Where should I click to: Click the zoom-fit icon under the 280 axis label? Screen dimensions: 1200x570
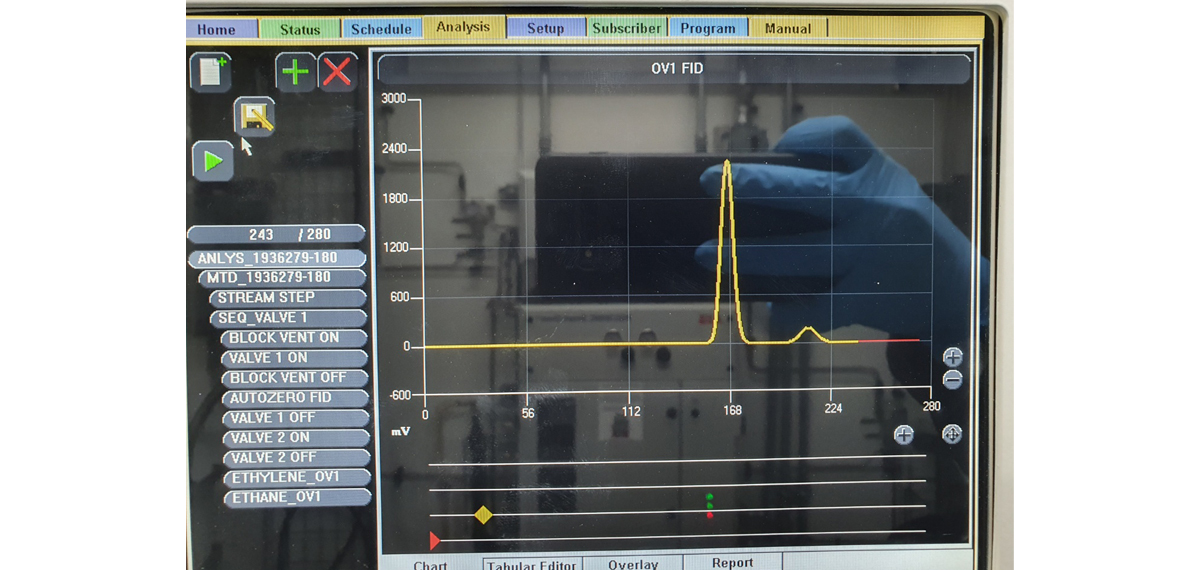952,434
